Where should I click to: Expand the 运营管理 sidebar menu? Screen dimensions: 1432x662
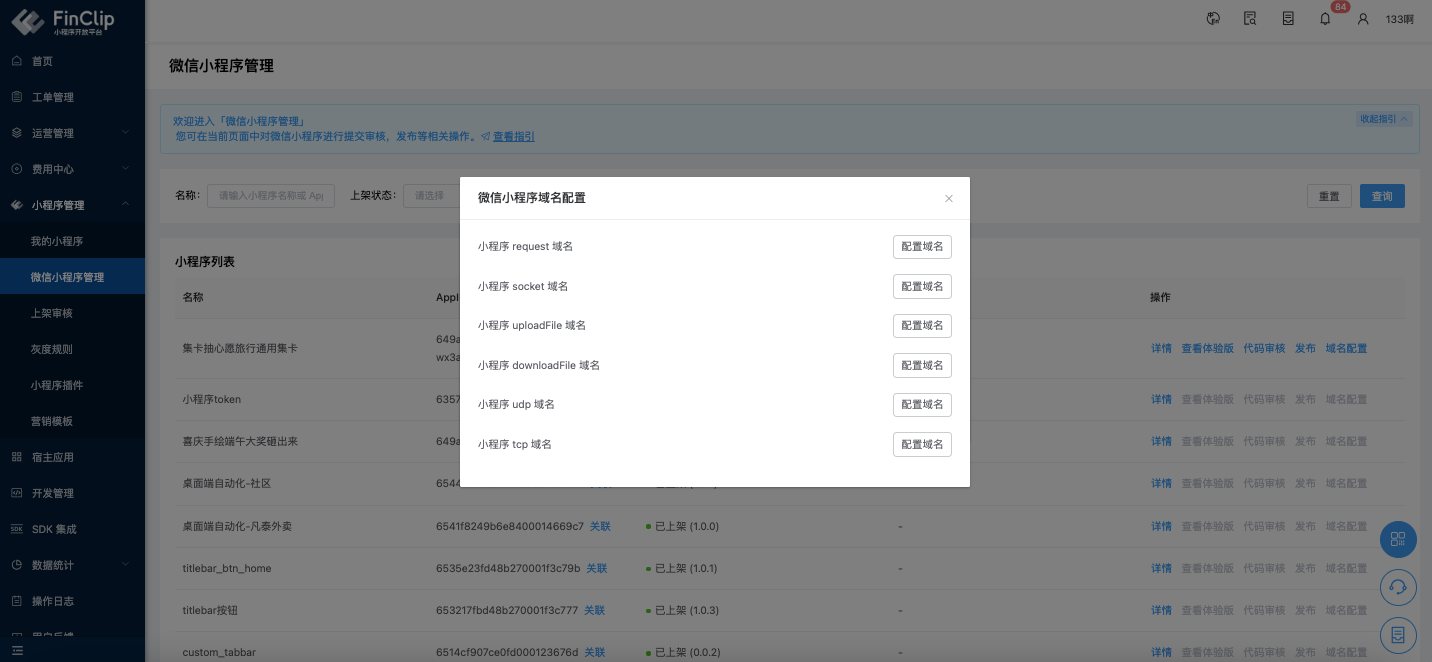point(72,133)
